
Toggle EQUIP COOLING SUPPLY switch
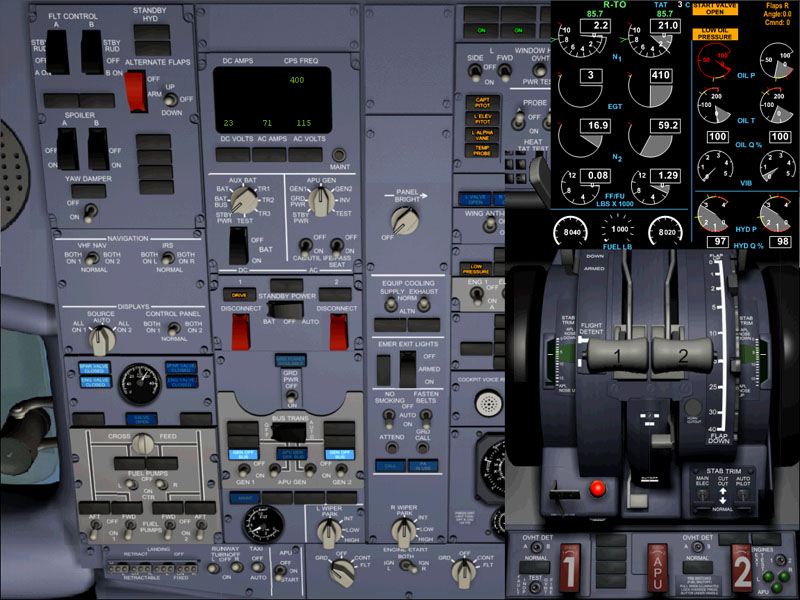(390, 305)
